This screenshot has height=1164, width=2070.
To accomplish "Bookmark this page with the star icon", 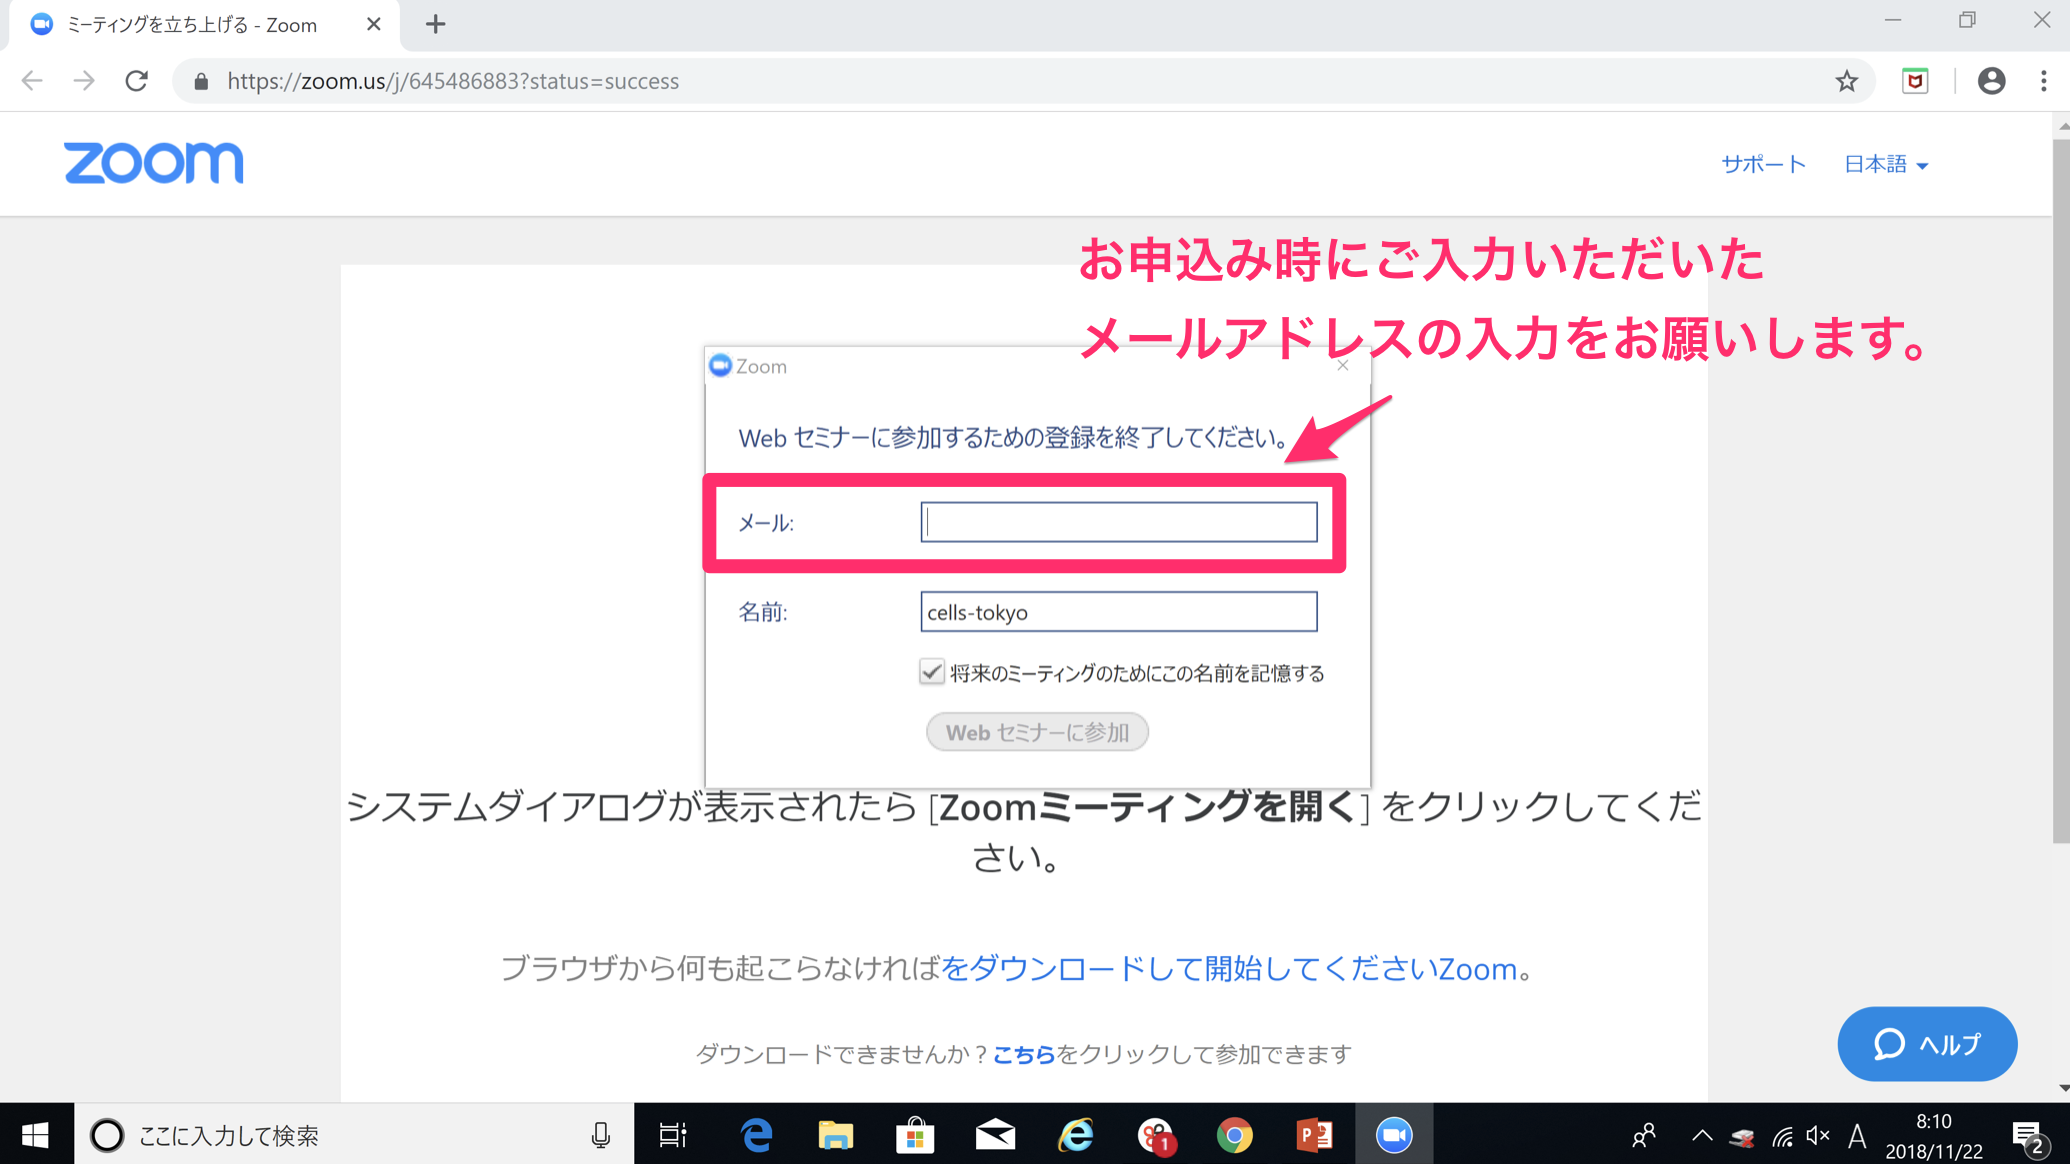I will coord(1846,81).
